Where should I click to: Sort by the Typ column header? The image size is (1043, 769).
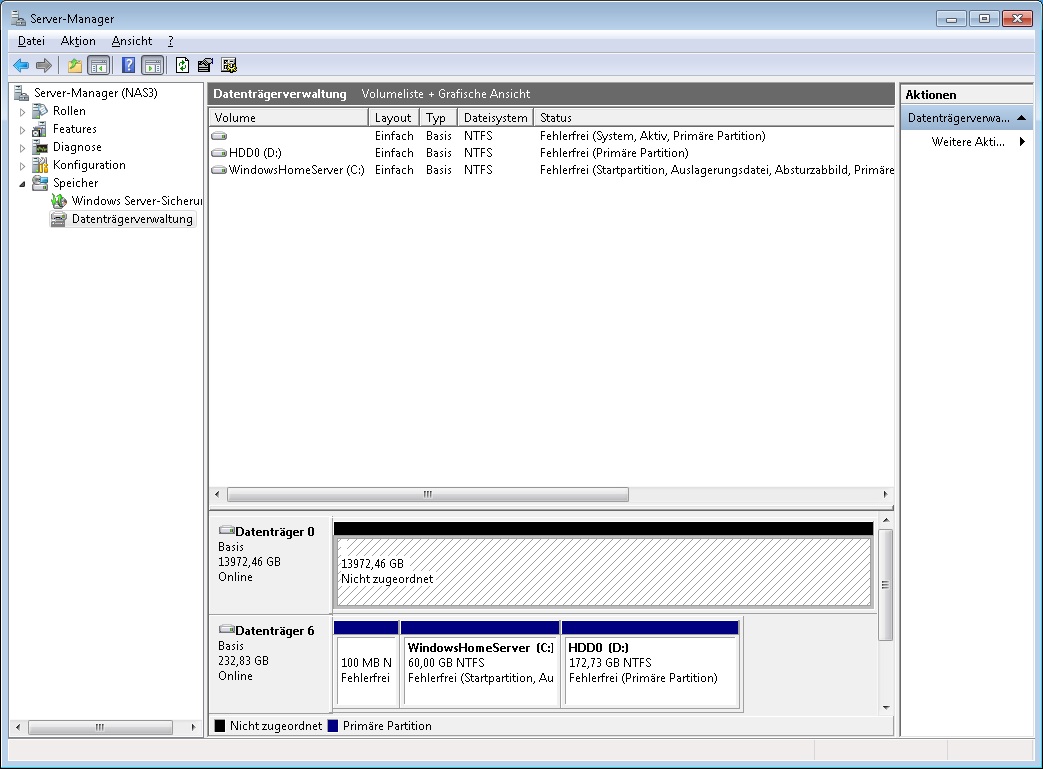coord(439,118)
